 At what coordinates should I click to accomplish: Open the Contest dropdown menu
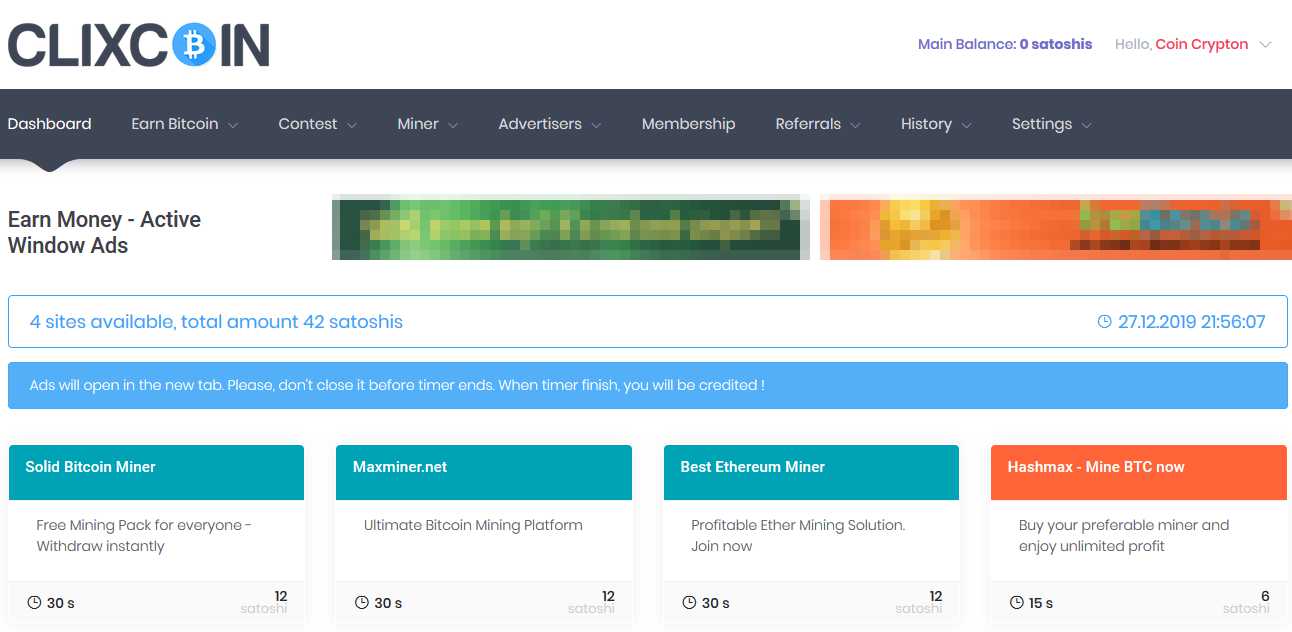pos(317,124)
